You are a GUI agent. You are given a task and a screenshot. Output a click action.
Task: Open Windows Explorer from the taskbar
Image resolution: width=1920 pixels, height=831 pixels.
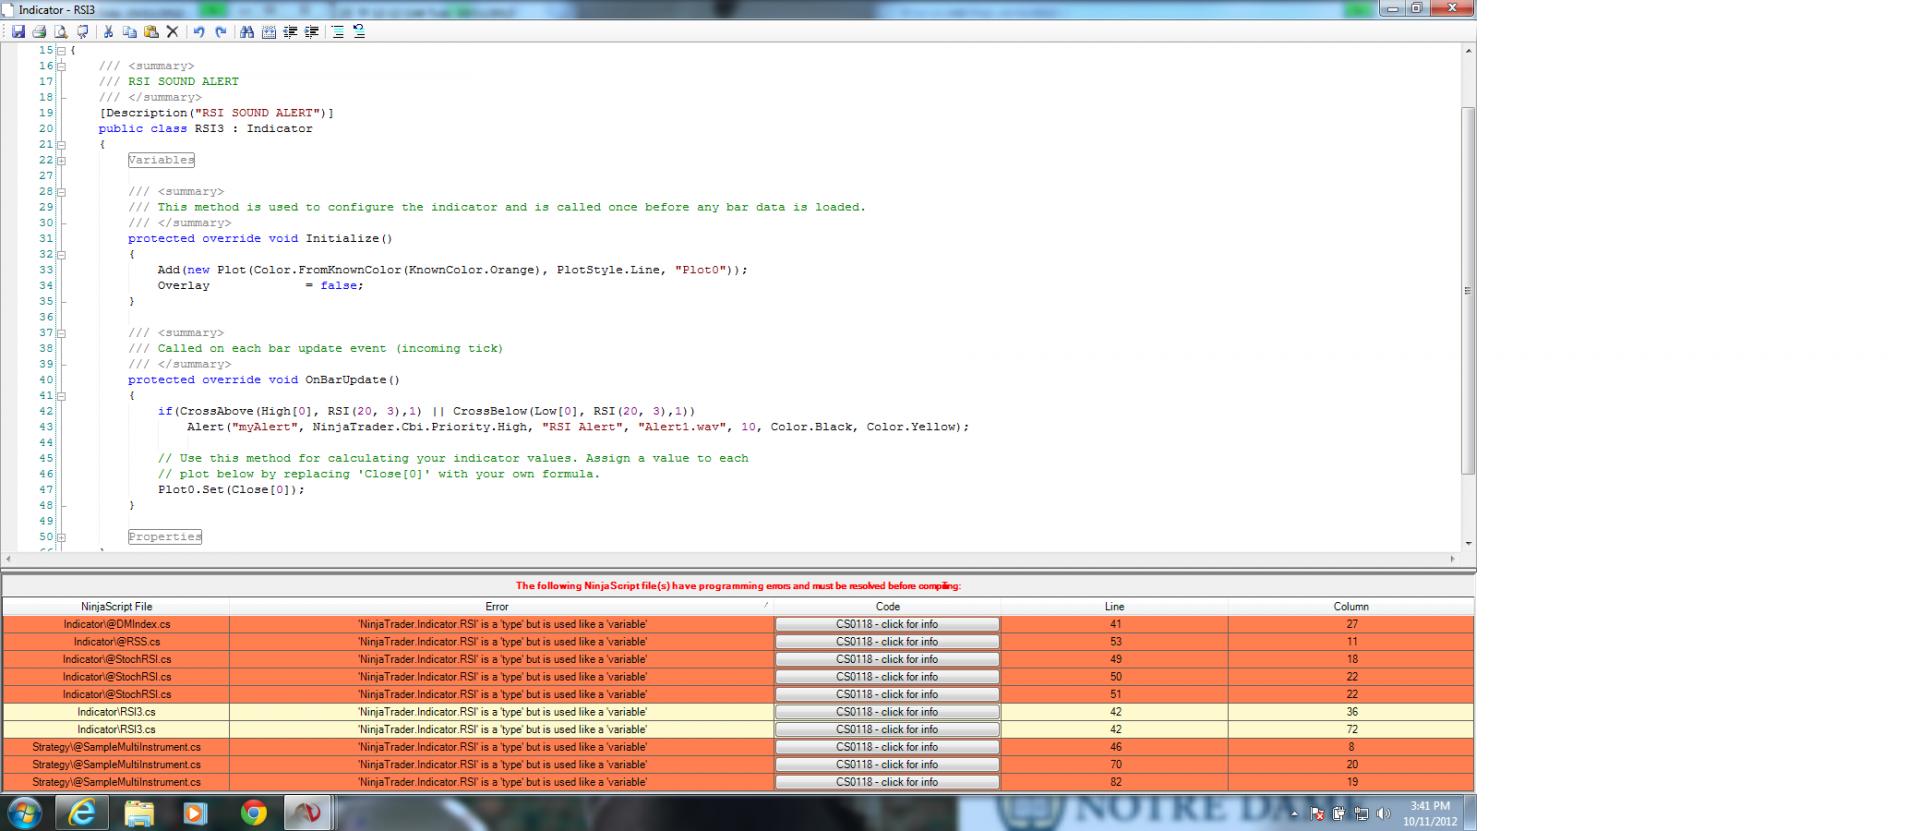[139, 813]
